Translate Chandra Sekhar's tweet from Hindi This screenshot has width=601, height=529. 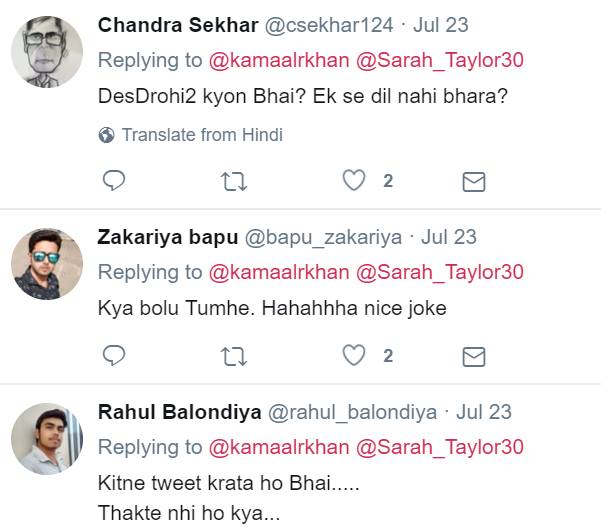pyautogui.click(x=202, y=135)
